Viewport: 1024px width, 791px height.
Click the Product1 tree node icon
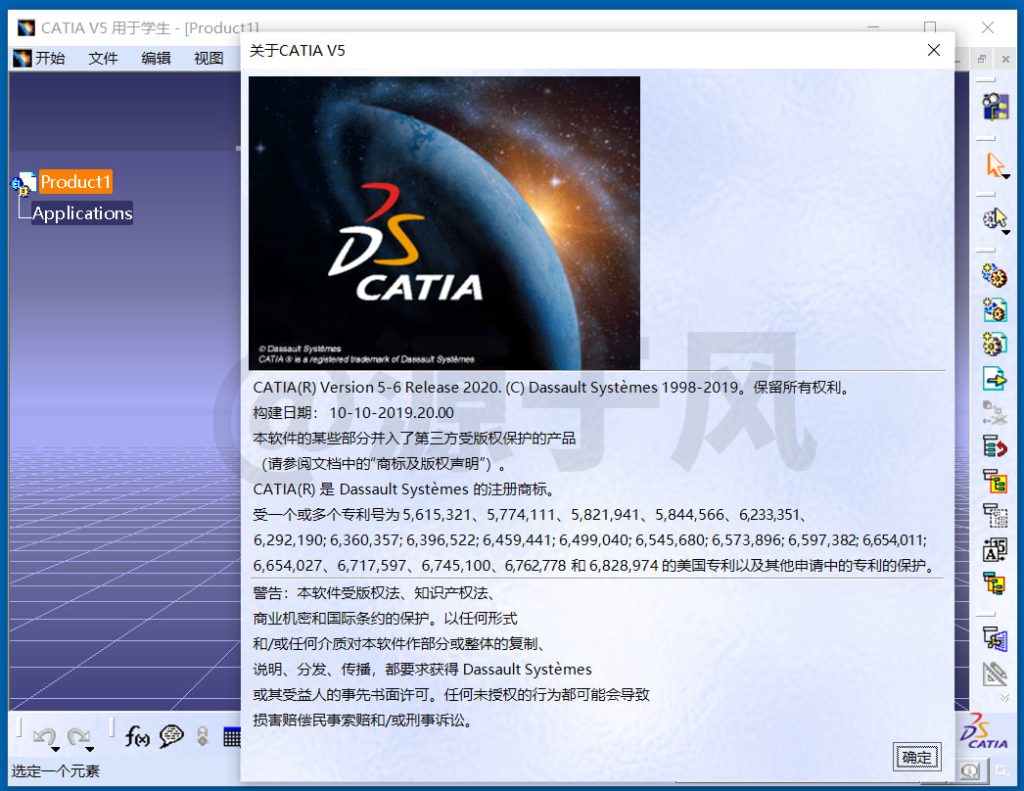[23, 184]
